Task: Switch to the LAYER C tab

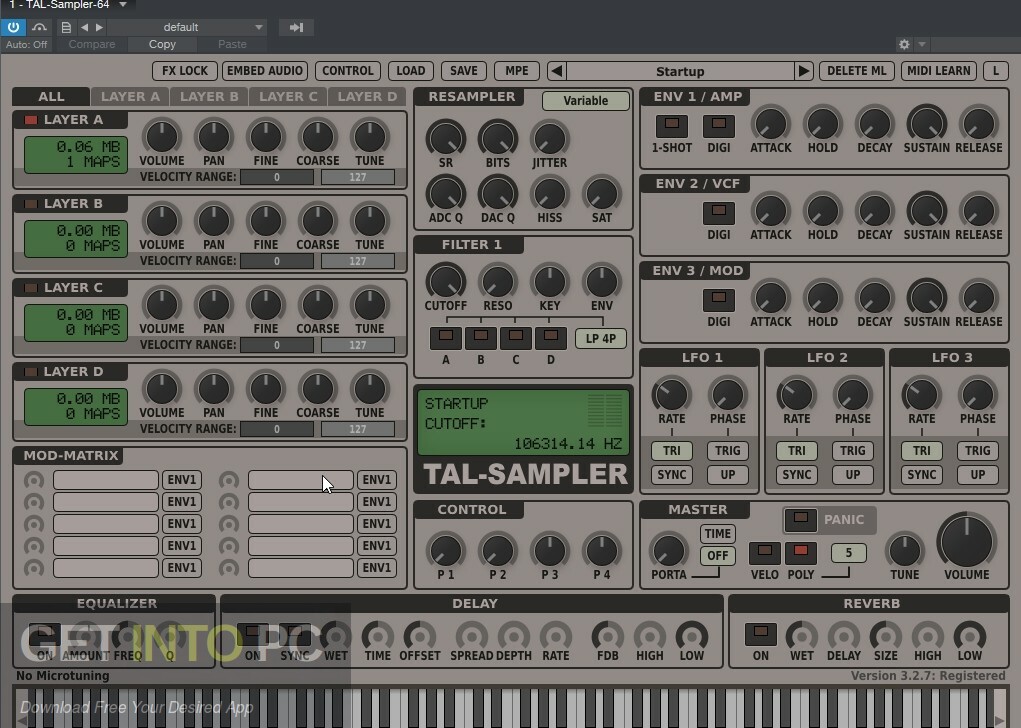Action: [288, 96]
